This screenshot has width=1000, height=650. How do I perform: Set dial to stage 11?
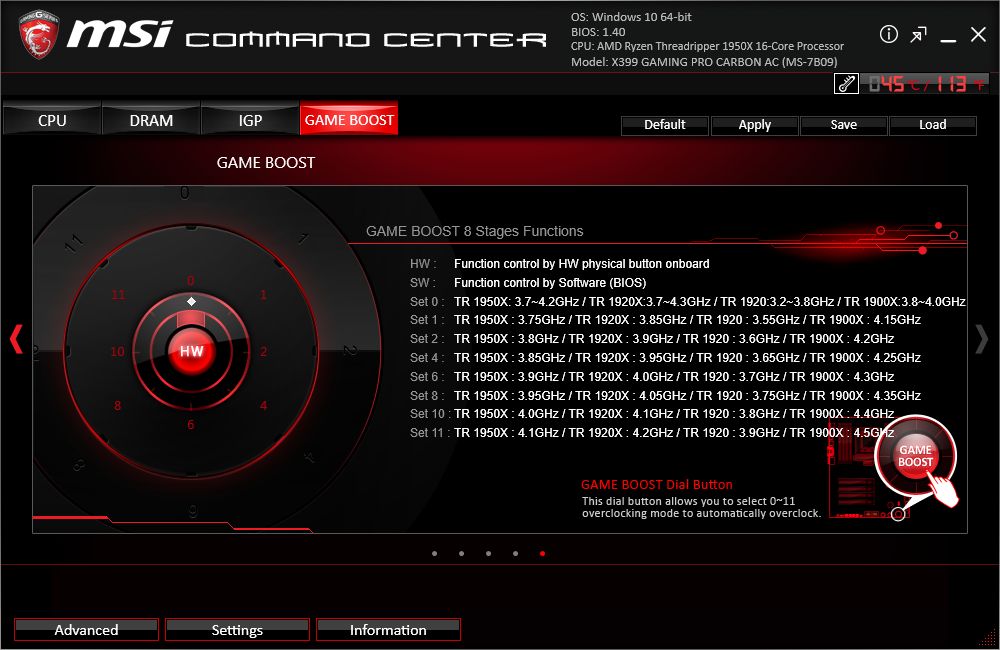tap(119, 295)
